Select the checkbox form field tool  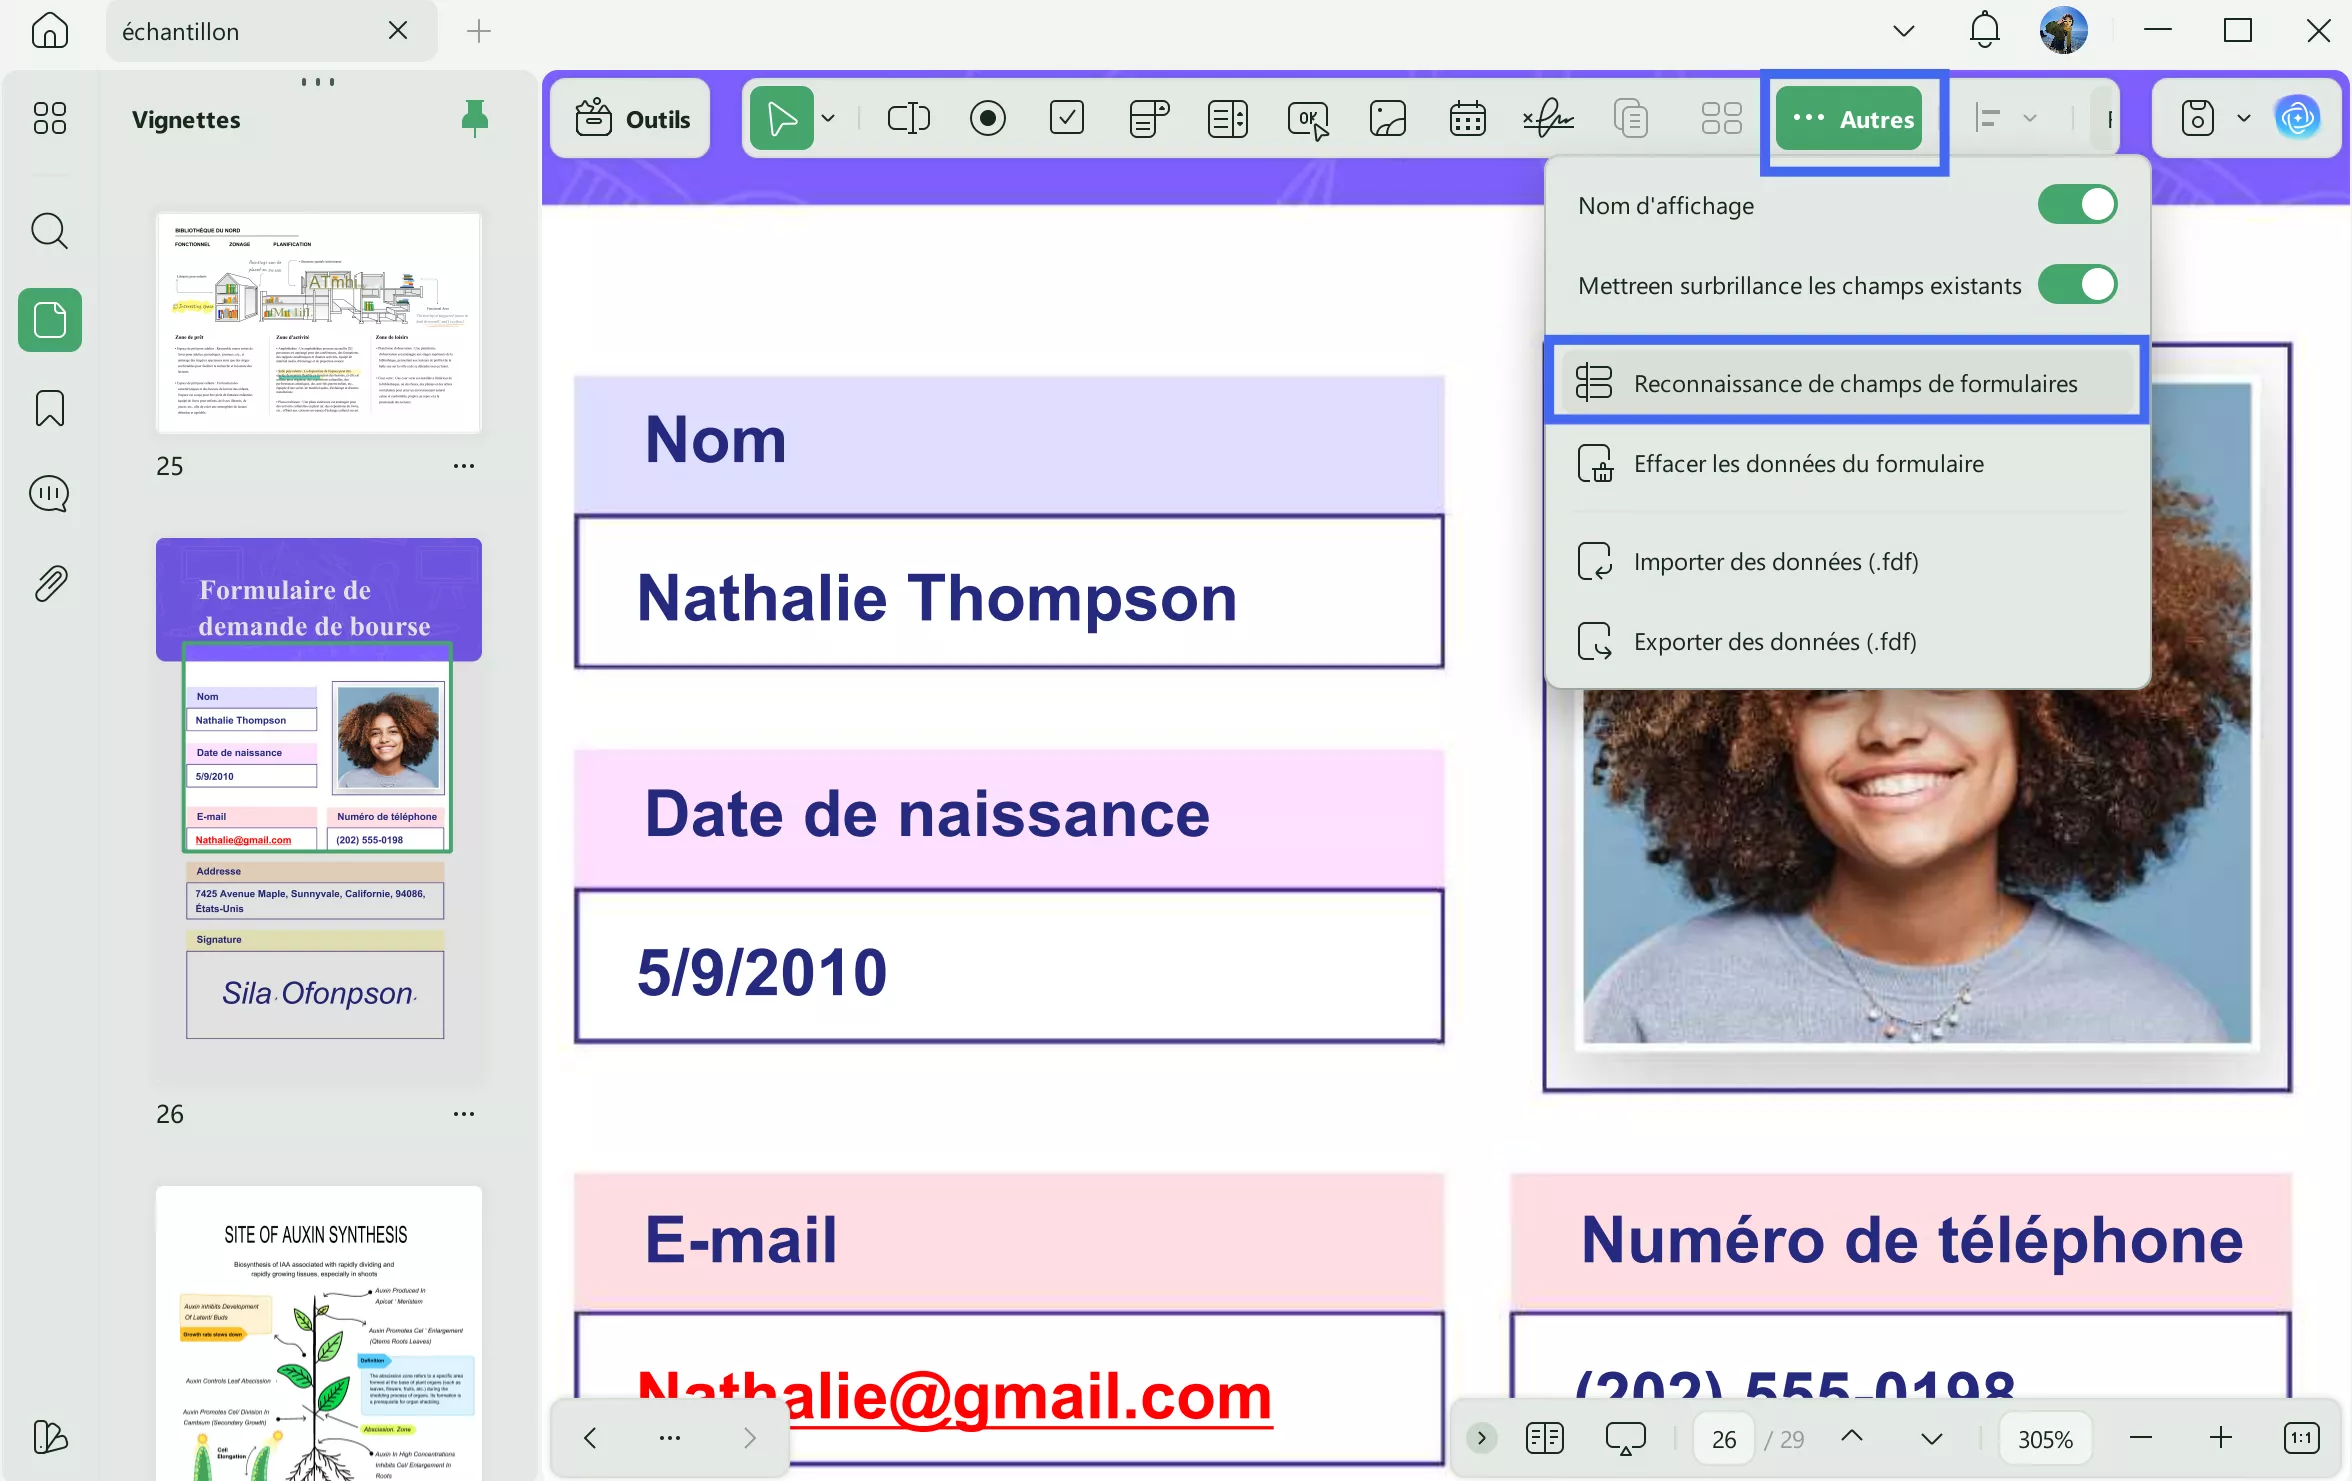[x=1067, y=119]
